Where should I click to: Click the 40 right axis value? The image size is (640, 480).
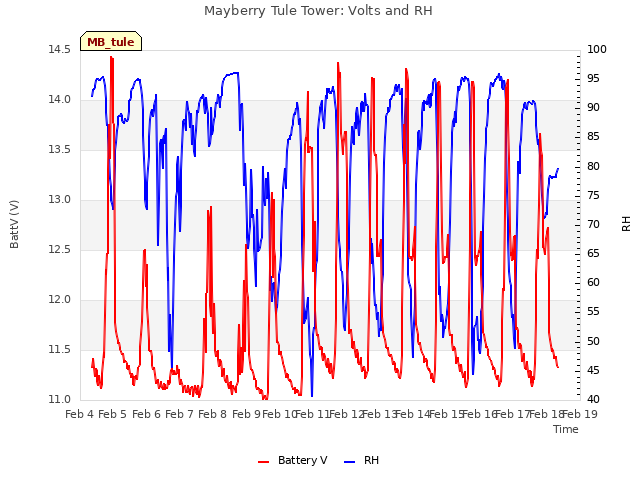point(593,399)
